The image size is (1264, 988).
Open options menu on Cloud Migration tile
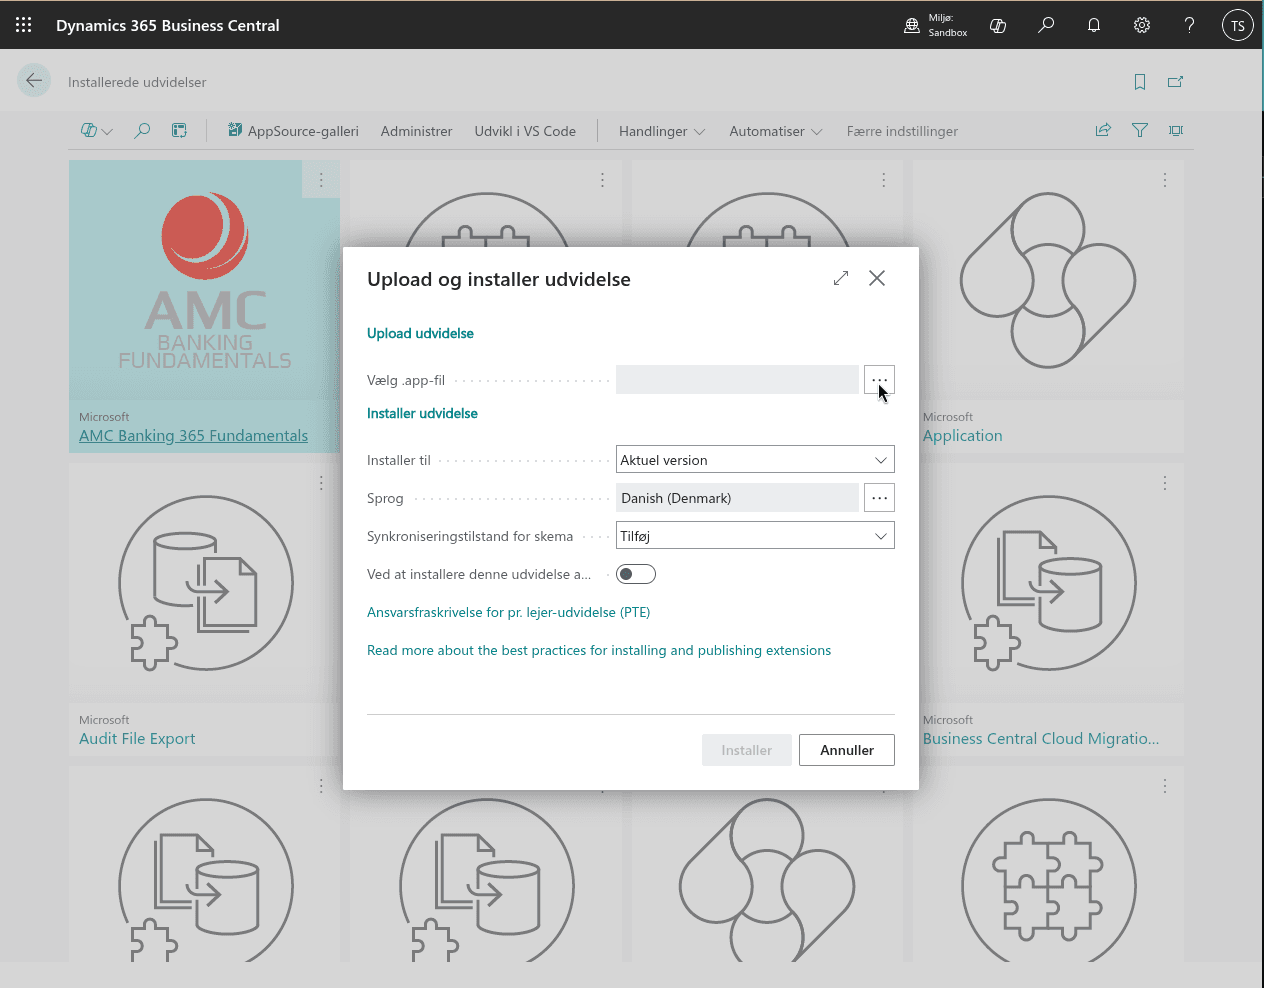(1165, 483)
